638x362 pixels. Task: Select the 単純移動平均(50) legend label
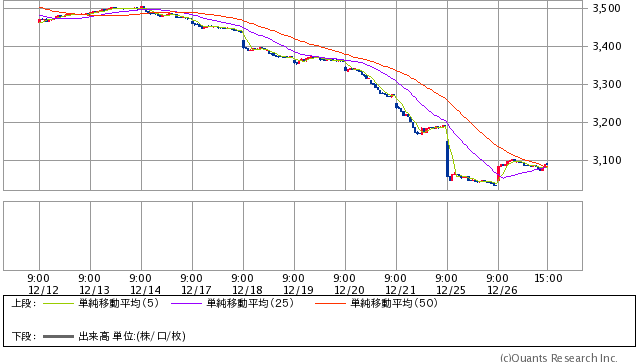click(x=394, y=303)
